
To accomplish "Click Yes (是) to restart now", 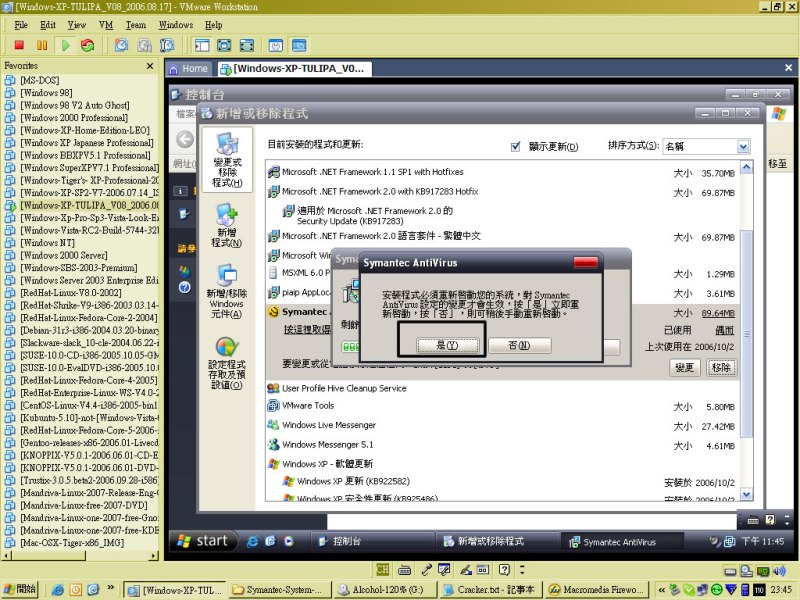I will (x=447, y=345).
